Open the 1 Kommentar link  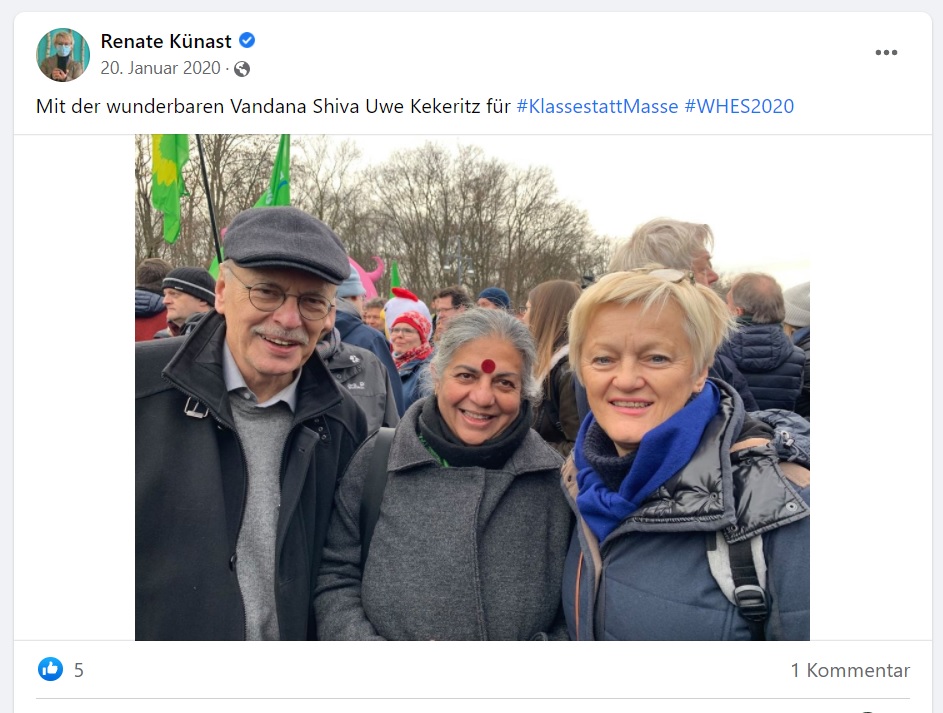[850, 670]
